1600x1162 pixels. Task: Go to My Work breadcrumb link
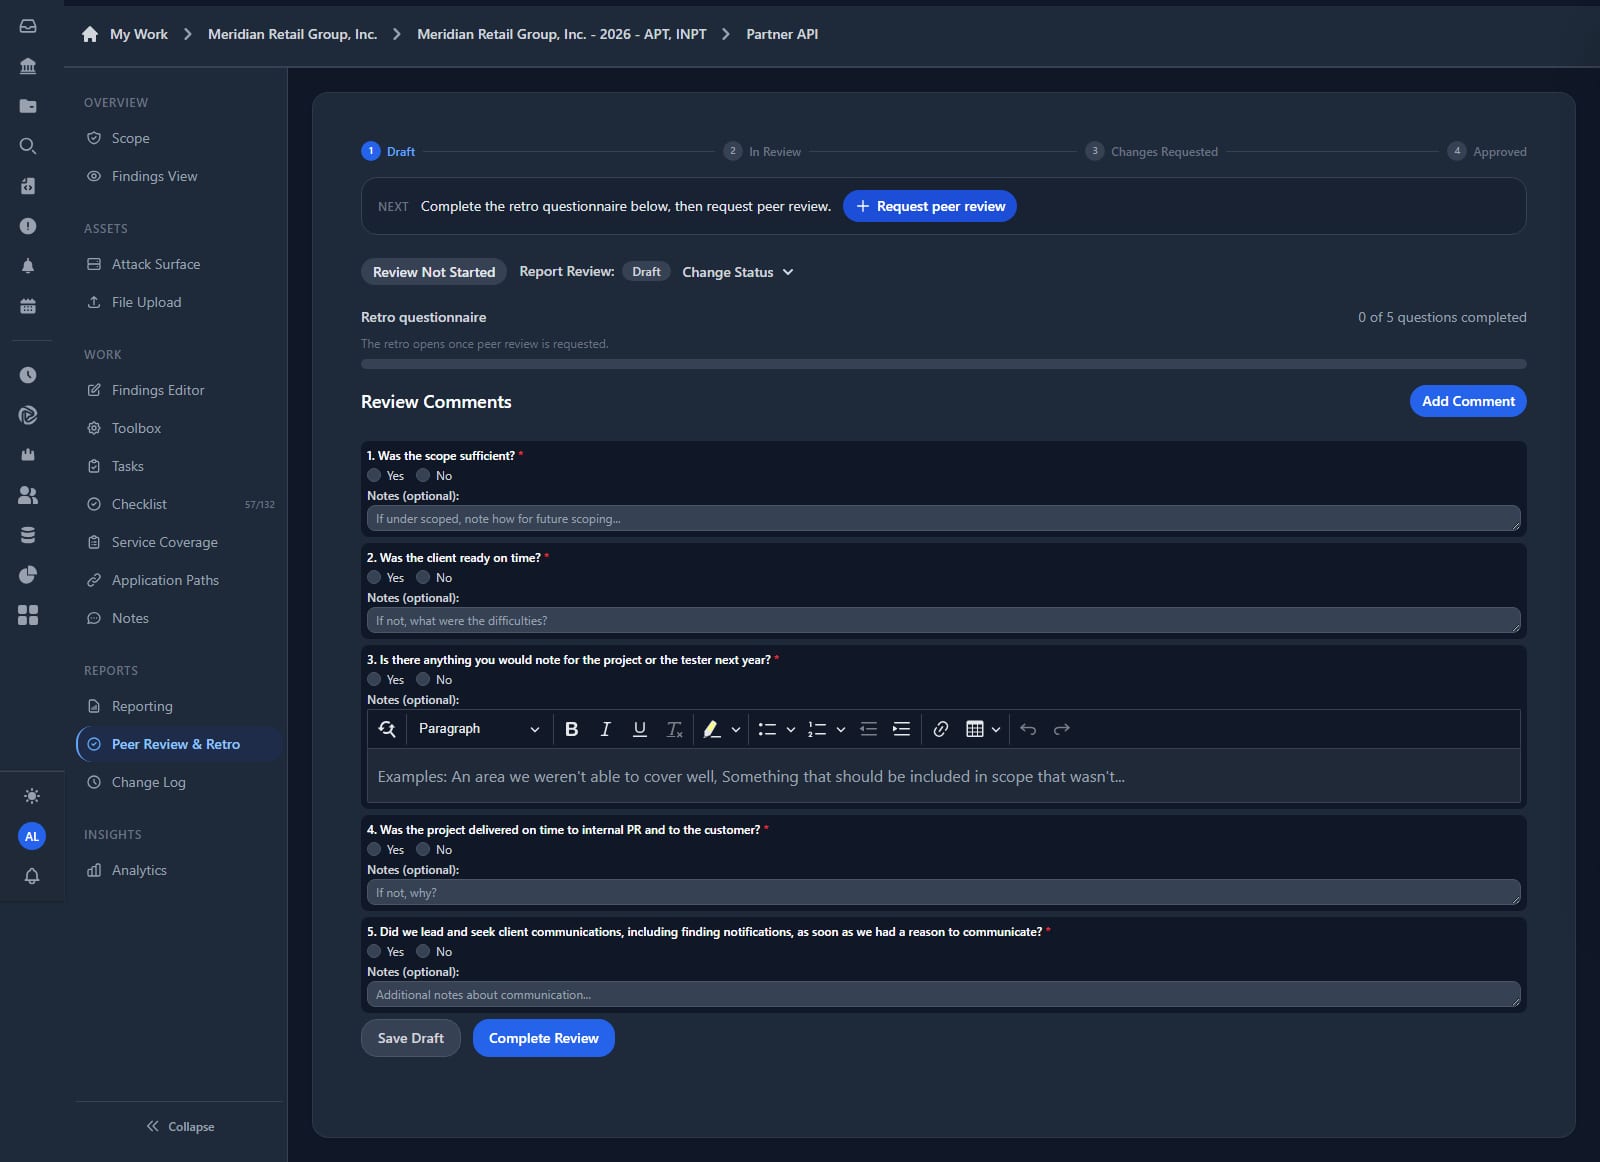139,34
